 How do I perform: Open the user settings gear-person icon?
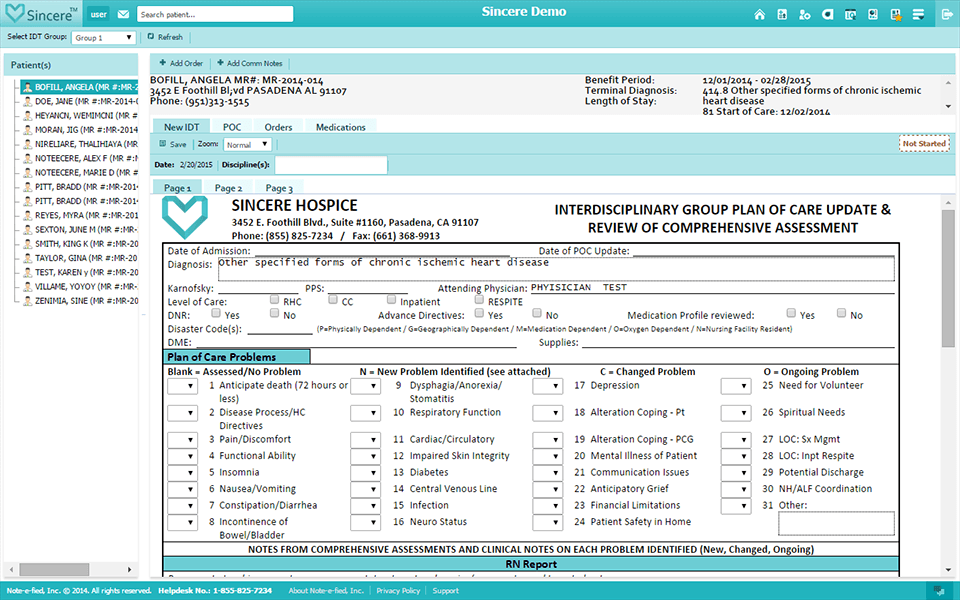pos(804,14)
